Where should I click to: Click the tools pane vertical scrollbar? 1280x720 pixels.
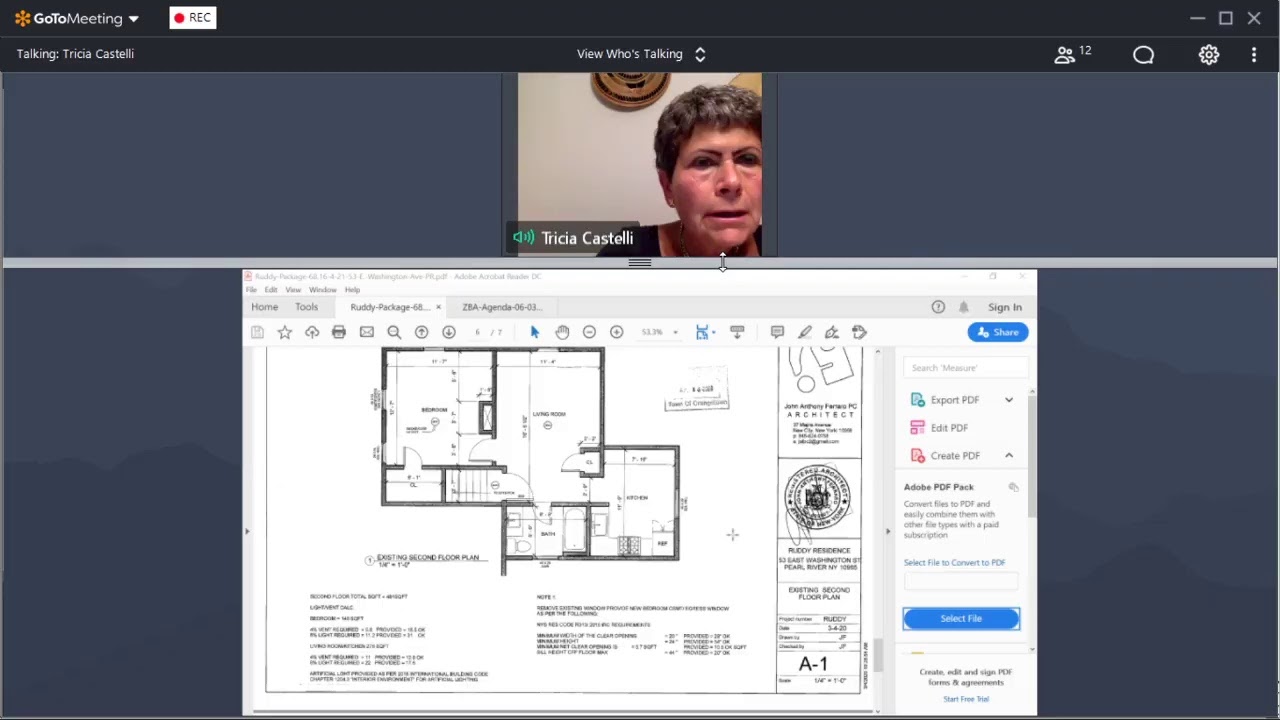click(1032, 454)
